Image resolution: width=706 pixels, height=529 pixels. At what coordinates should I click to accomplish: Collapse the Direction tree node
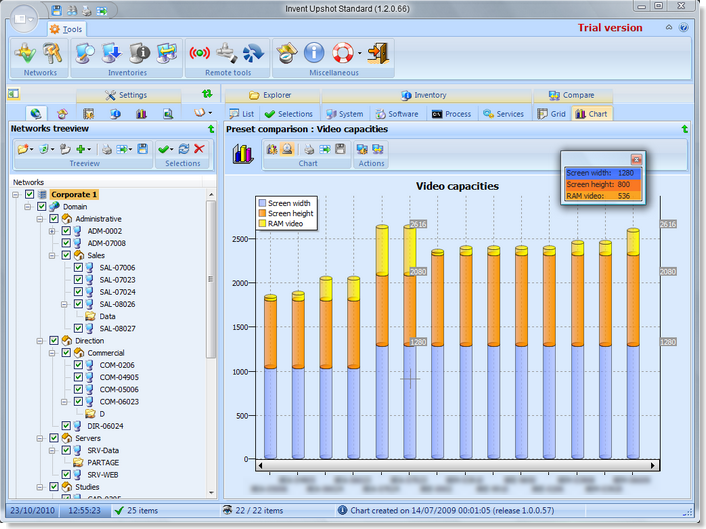tap(40, 341)
